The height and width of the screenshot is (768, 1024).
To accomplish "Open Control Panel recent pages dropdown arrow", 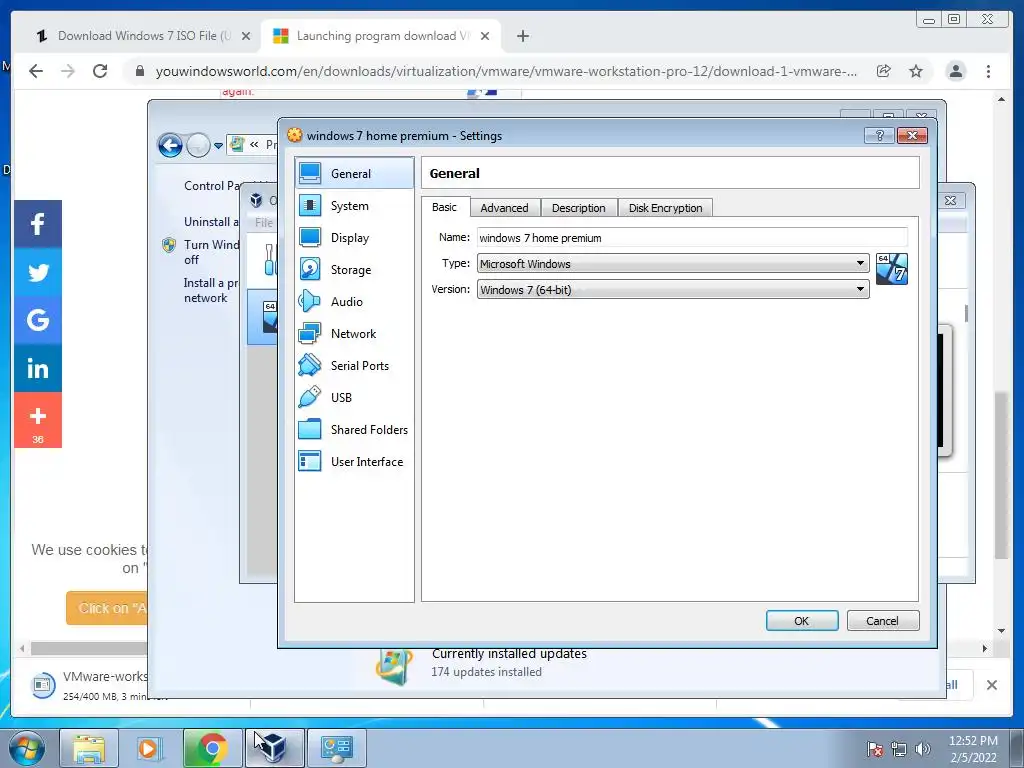I will (x=218, y=146).
